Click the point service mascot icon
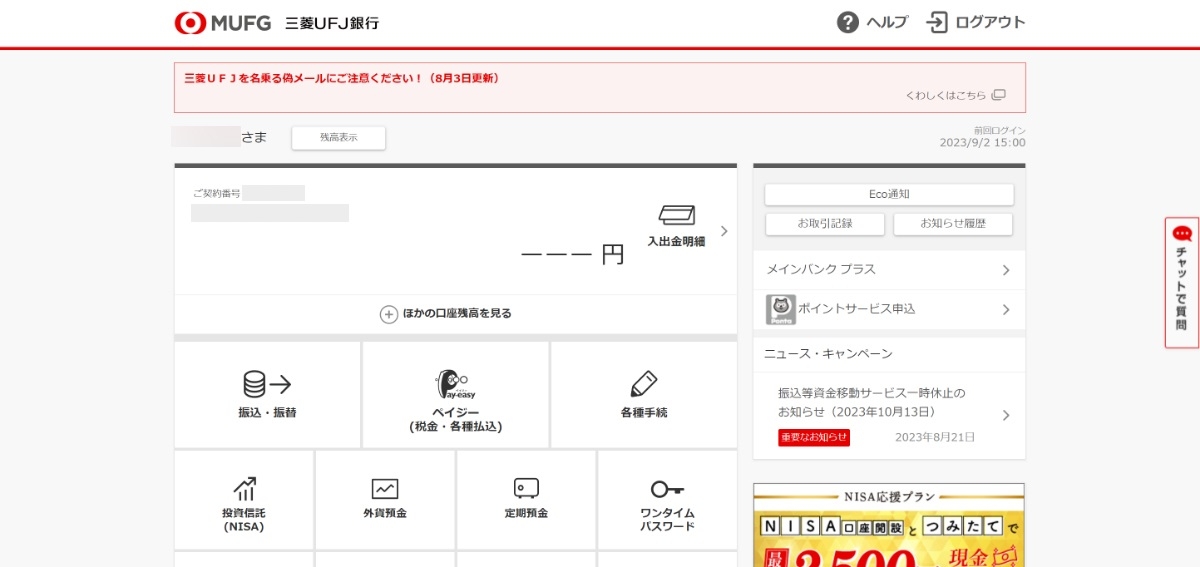This screenshot has width=1200, height=567. 781,310
